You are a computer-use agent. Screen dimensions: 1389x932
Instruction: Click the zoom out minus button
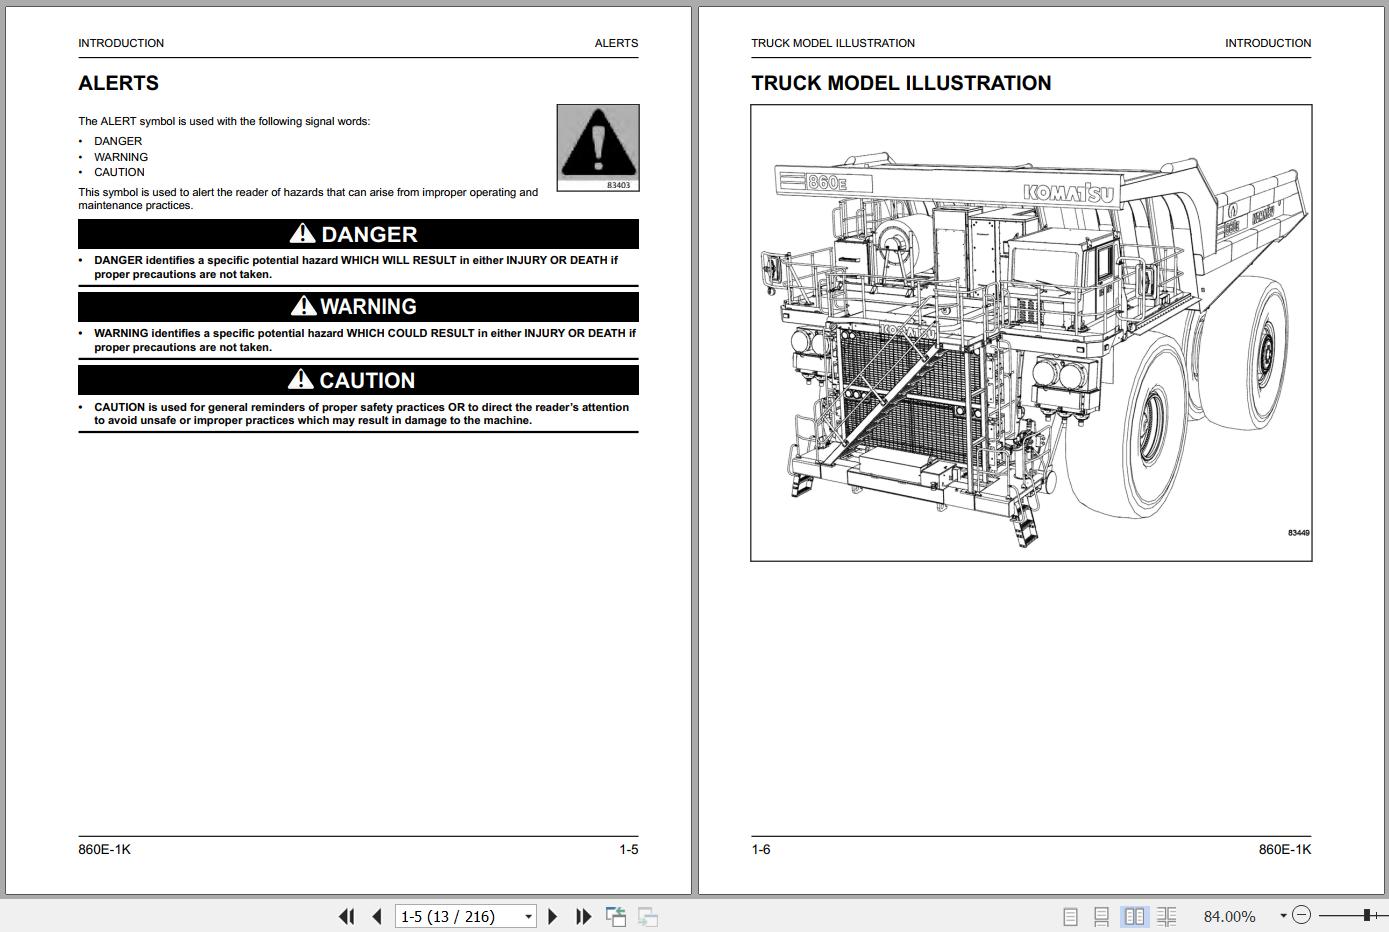tap(1301, 915)
